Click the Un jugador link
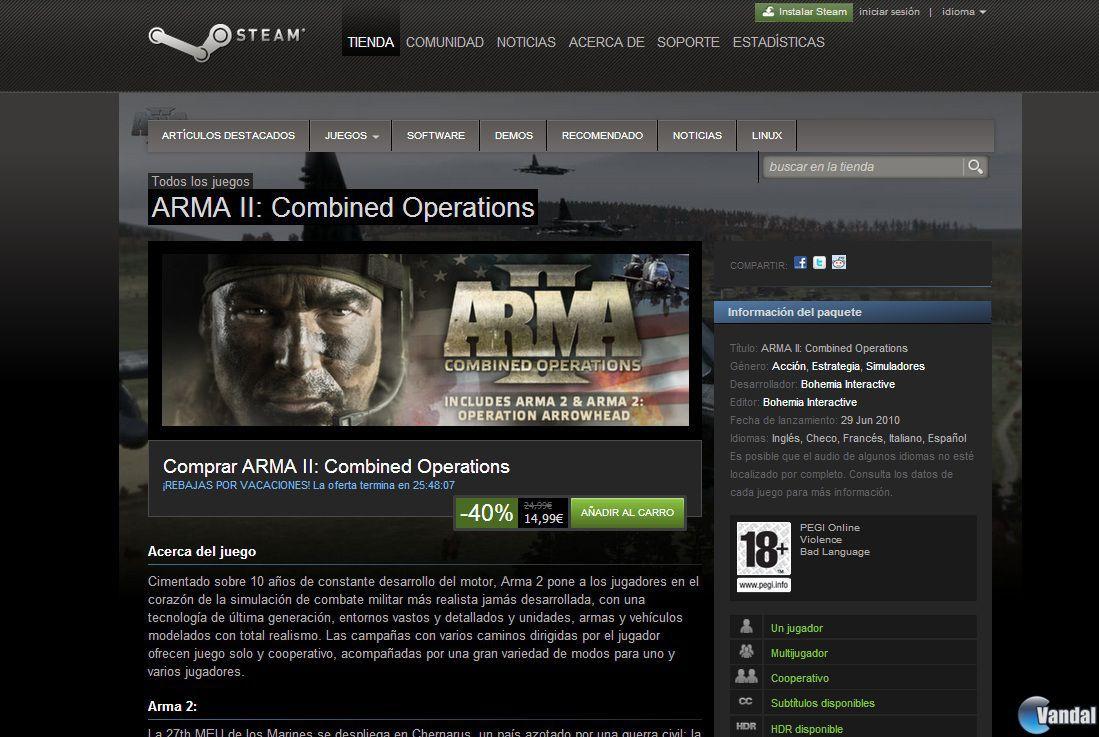The height and width of the screenshot is (737, 1099). click(797, 628)
